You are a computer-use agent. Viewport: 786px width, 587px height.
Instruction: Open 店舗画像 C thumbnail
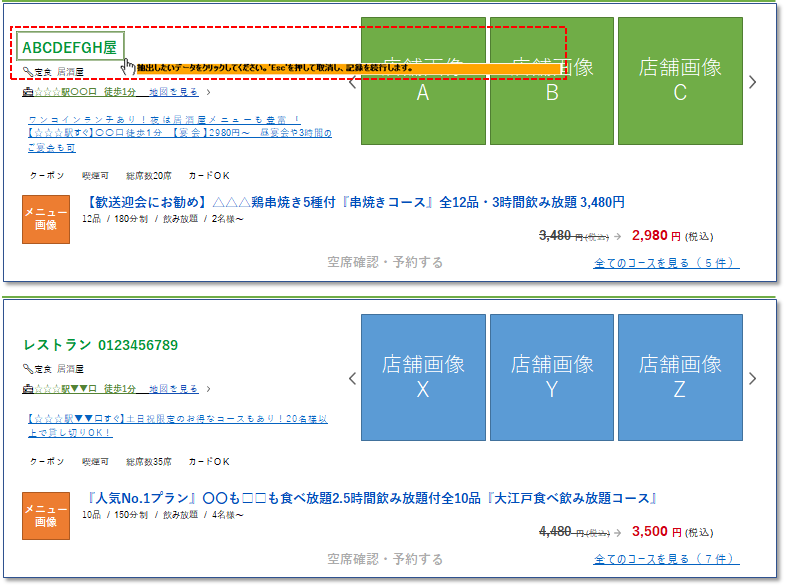click(x=680, y=81)
